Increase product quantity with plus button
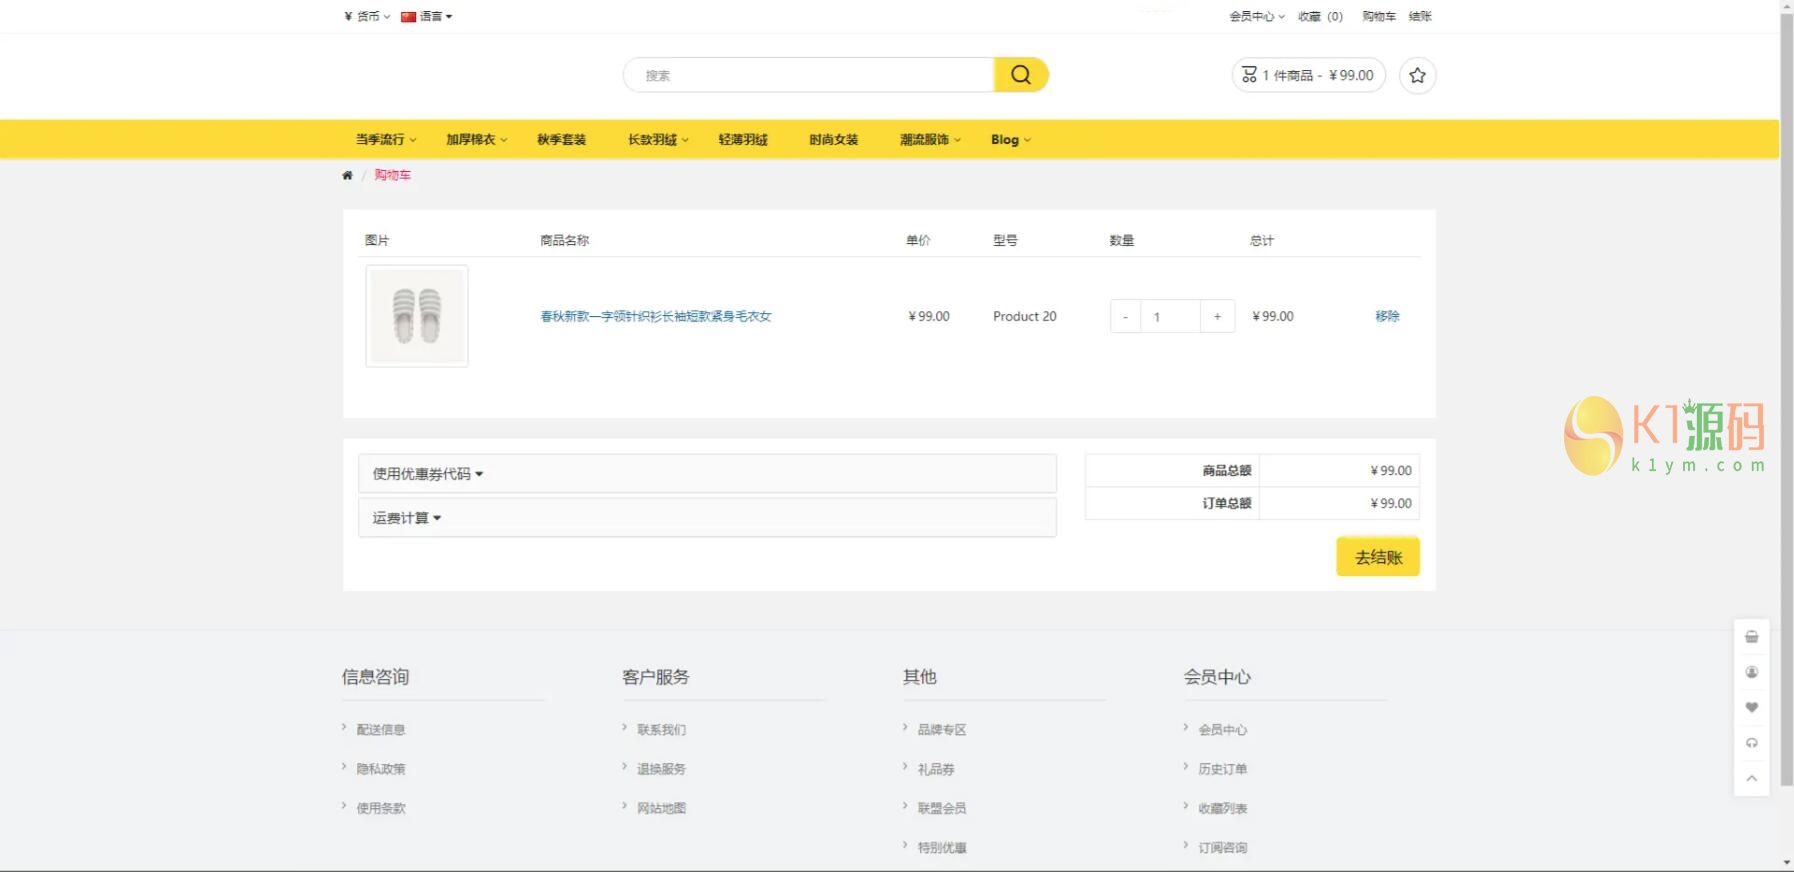This screenshot has width=1794, height=872. coord(1217,317)
